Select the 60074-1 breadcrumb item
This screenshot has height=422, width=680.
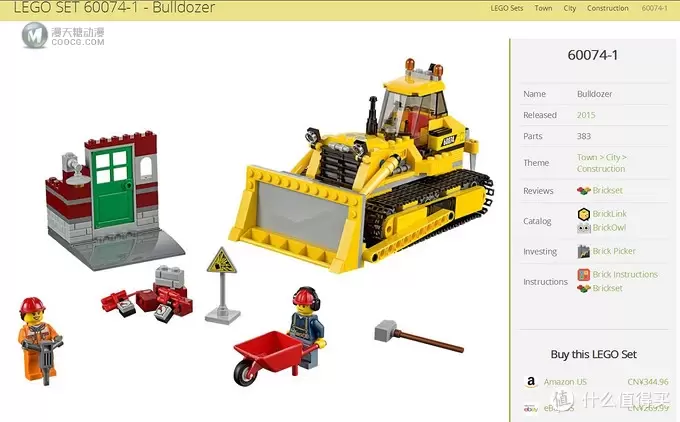pos(654,8)
